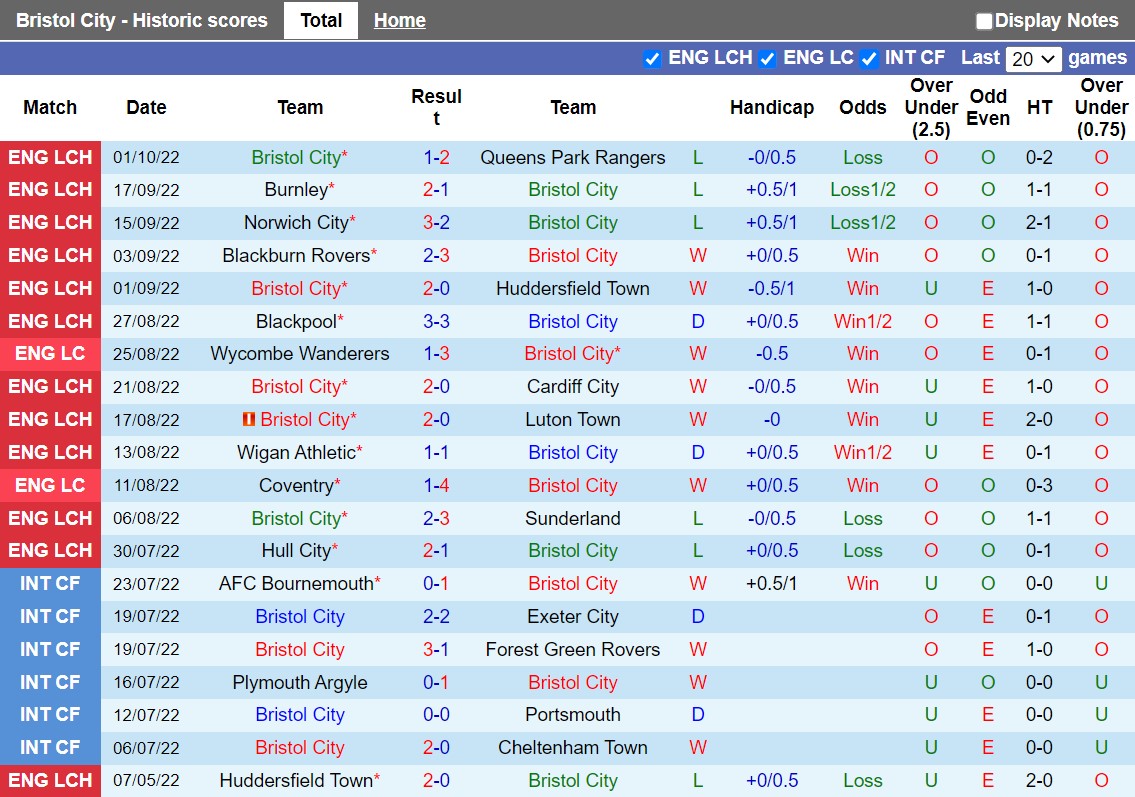The height and width of the screenshot is (797, 1135).
Task: Enable the Display Notes checkbox
Action: coord(984,20)
